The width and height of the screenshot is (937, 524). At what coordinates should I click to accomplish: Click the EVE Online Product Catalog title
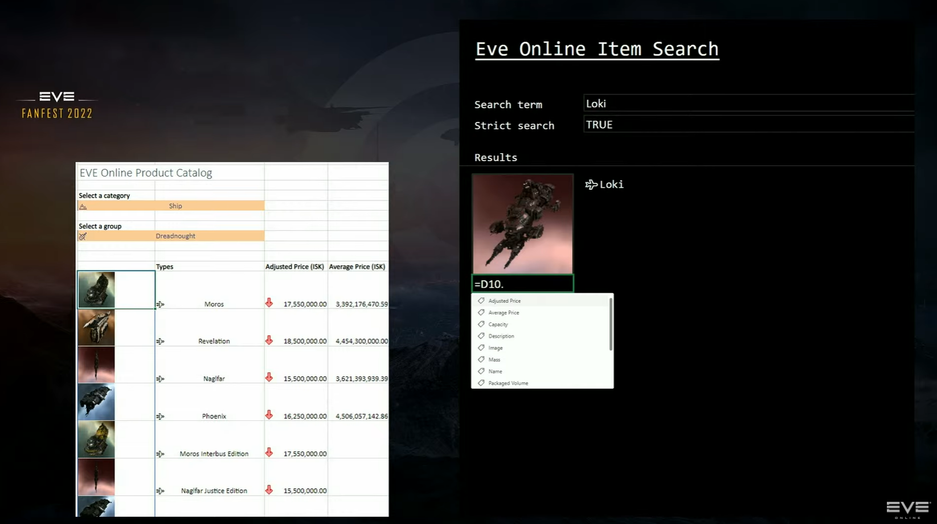pos(146,173)
